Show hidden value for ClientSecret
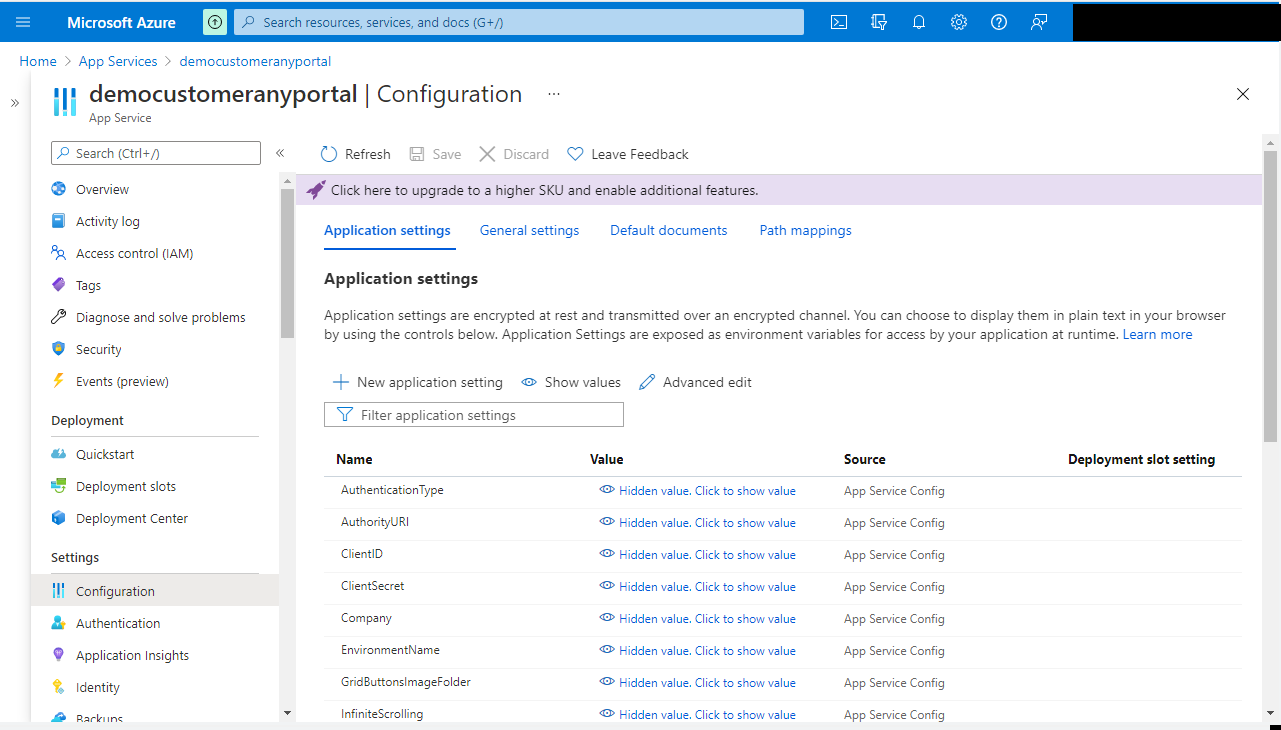 click(x=697, y=587)
